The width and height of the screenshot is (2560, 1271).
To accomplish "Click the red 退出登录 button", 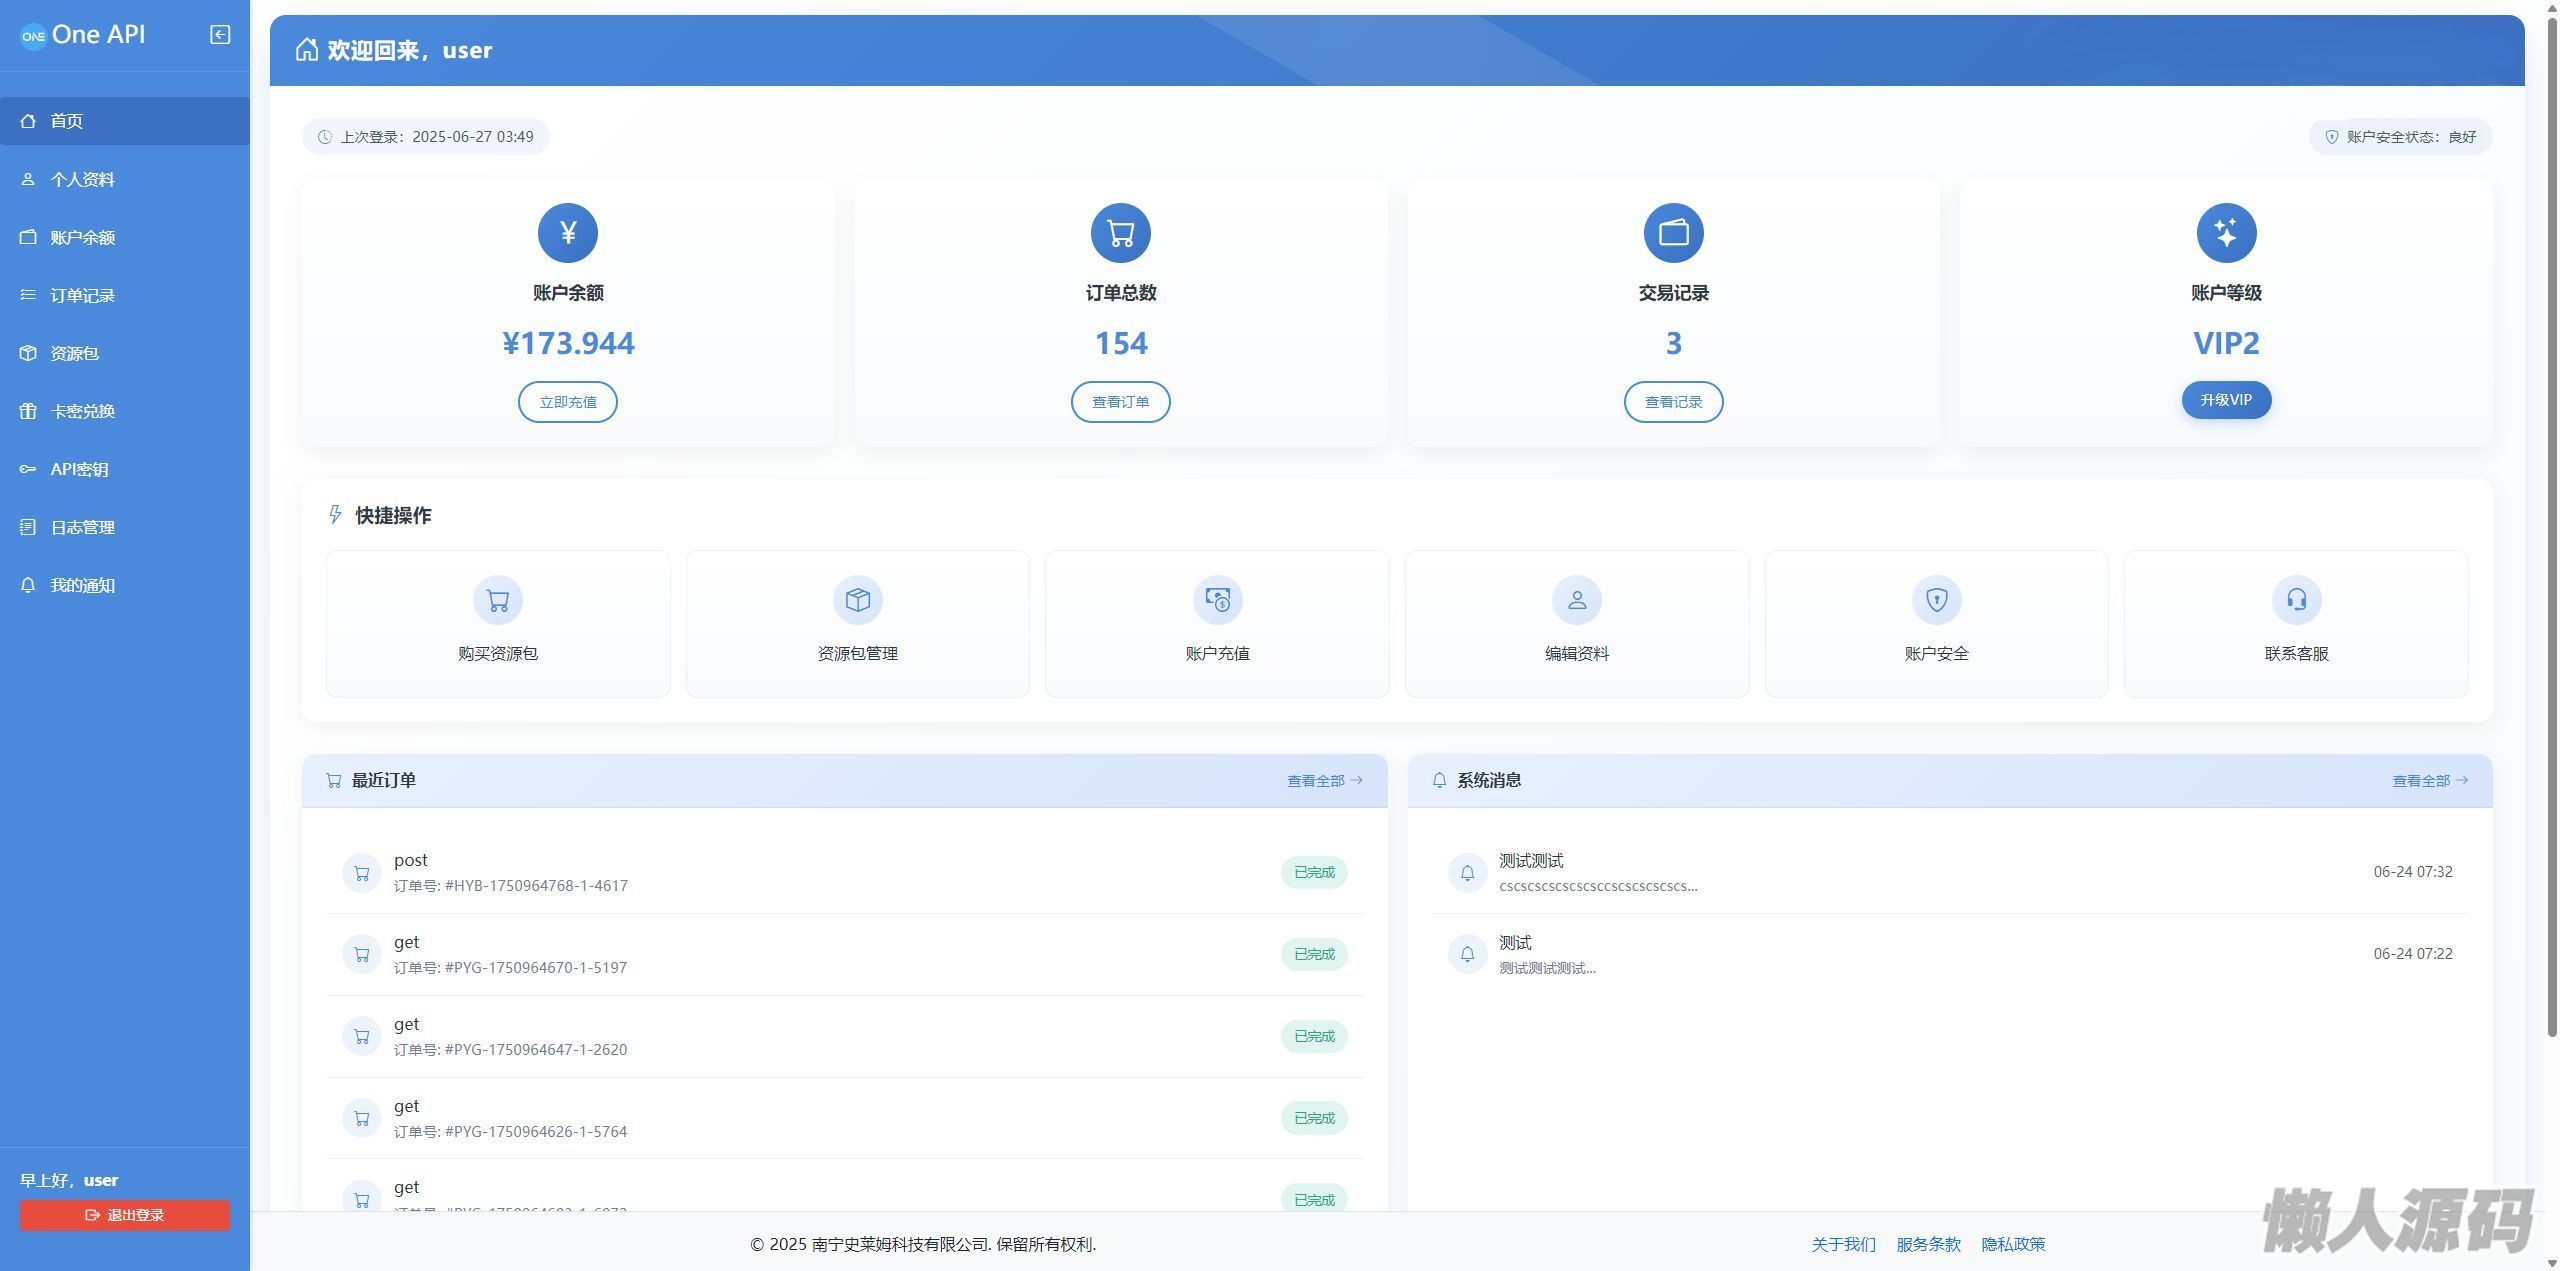I will (x=125, y=1215).
